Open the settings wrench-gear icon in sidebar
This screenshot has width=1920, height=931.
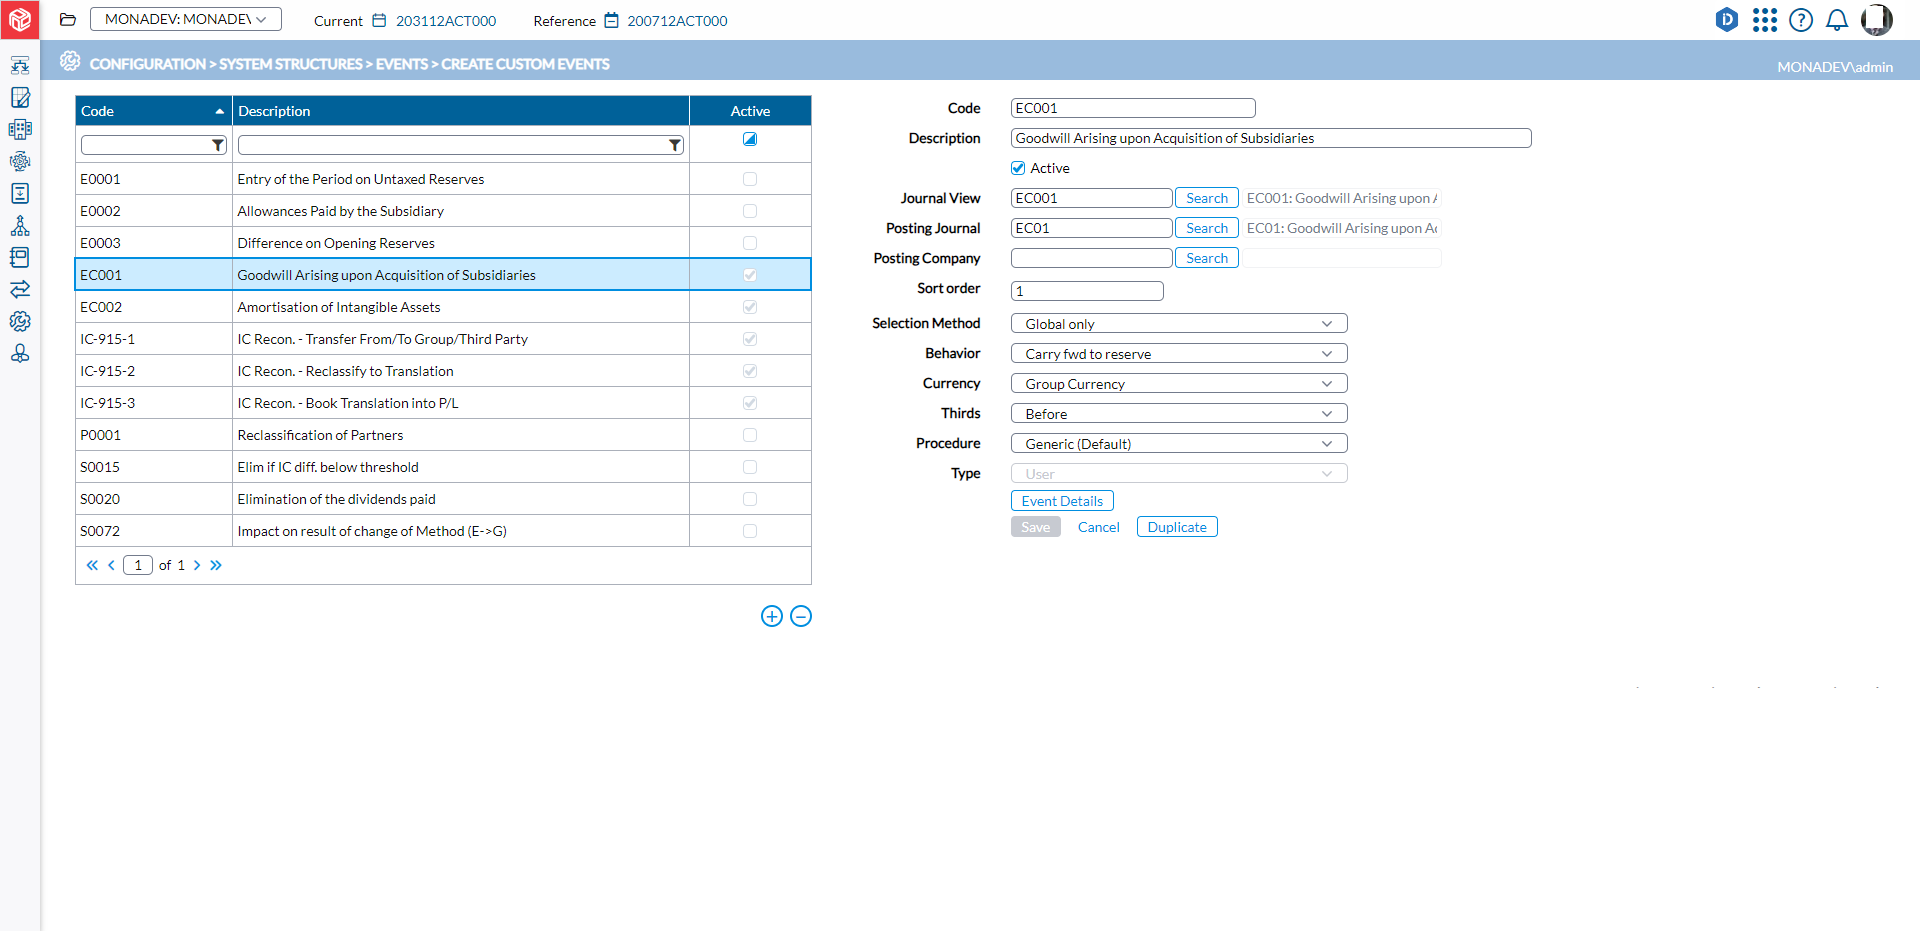(x=20, y=321)
